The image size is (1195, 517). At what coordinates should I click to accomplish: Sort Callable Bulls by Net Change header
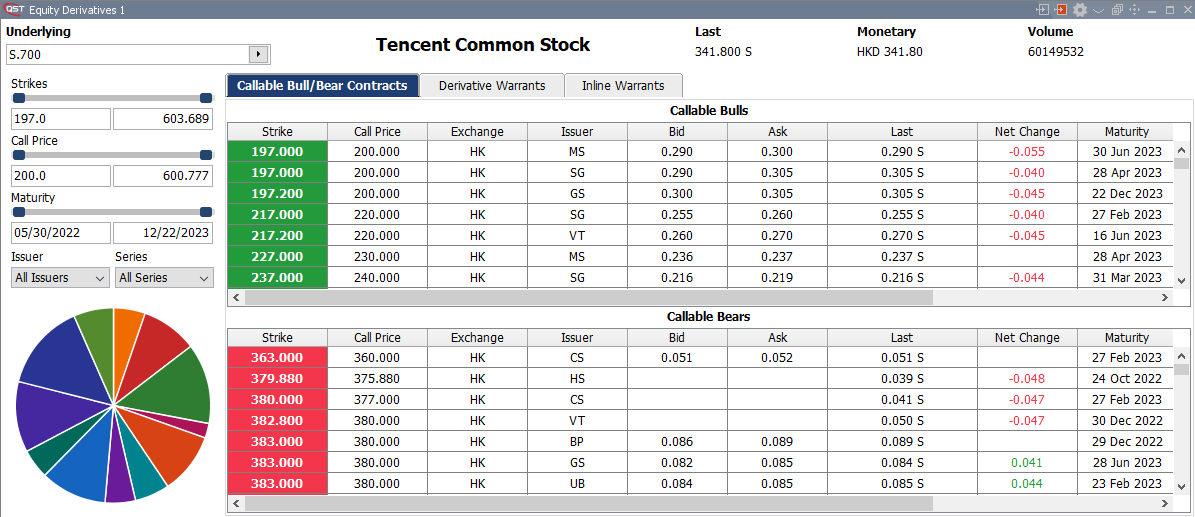point(1027,131)
